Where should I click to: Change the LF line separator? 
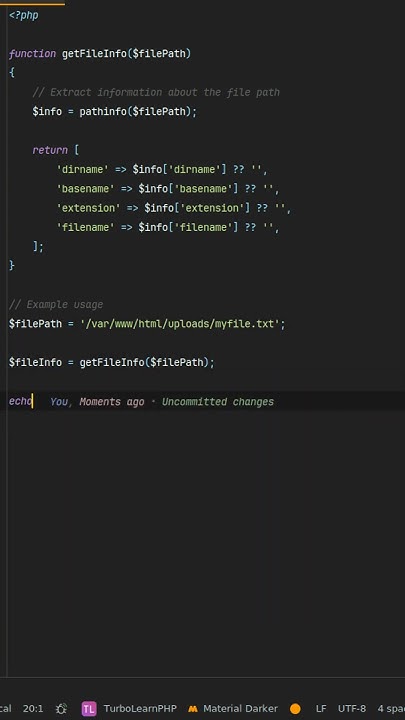click(321, 709)
